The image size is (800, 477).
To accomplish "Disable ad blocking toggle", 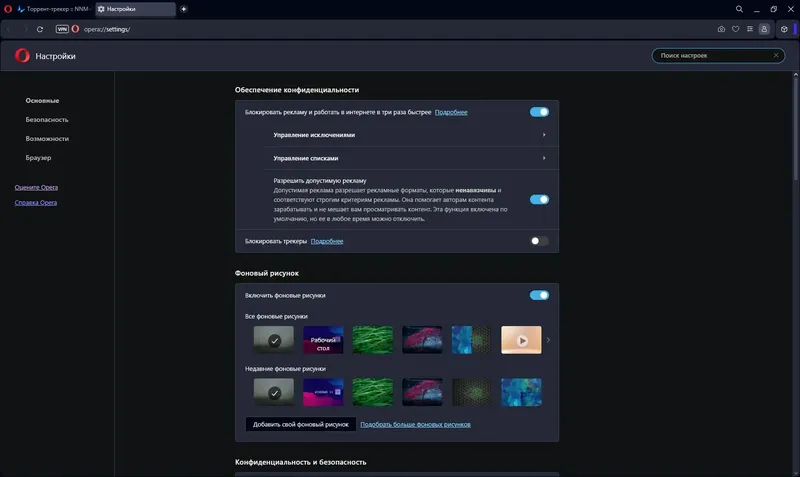I will [x=539, y=112].
